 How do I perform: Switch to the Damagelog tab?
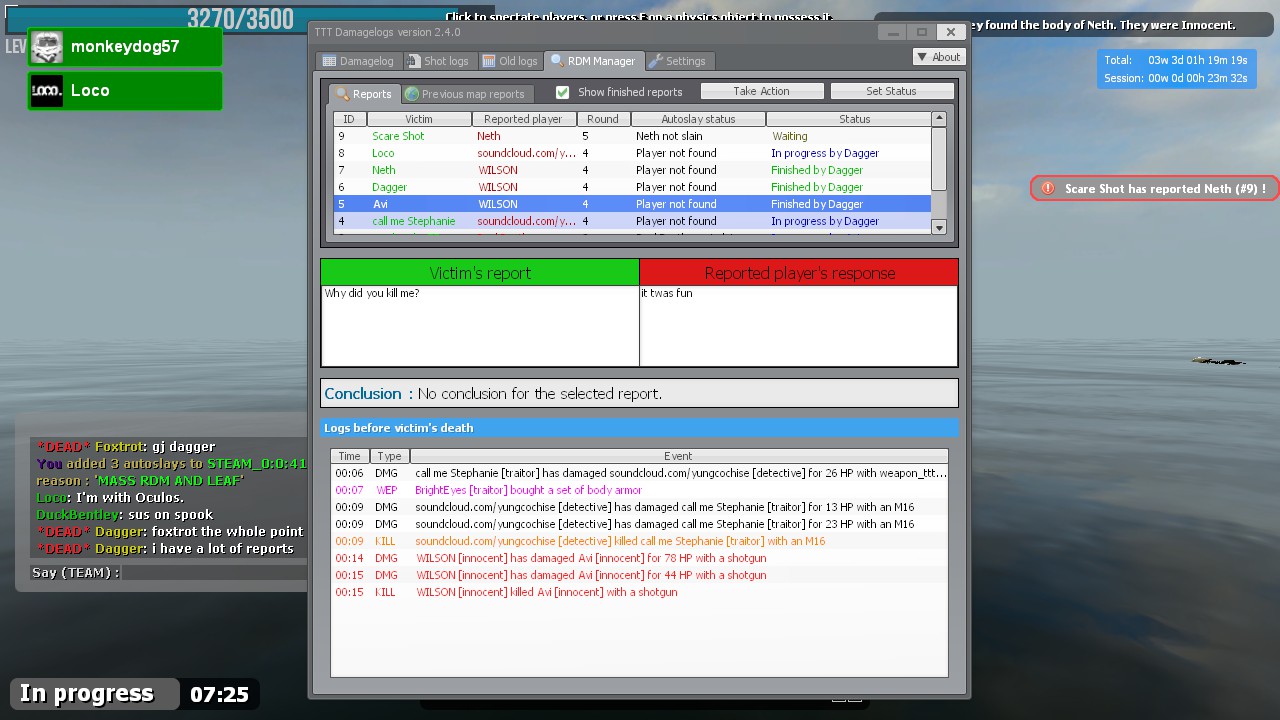[358, 61]
